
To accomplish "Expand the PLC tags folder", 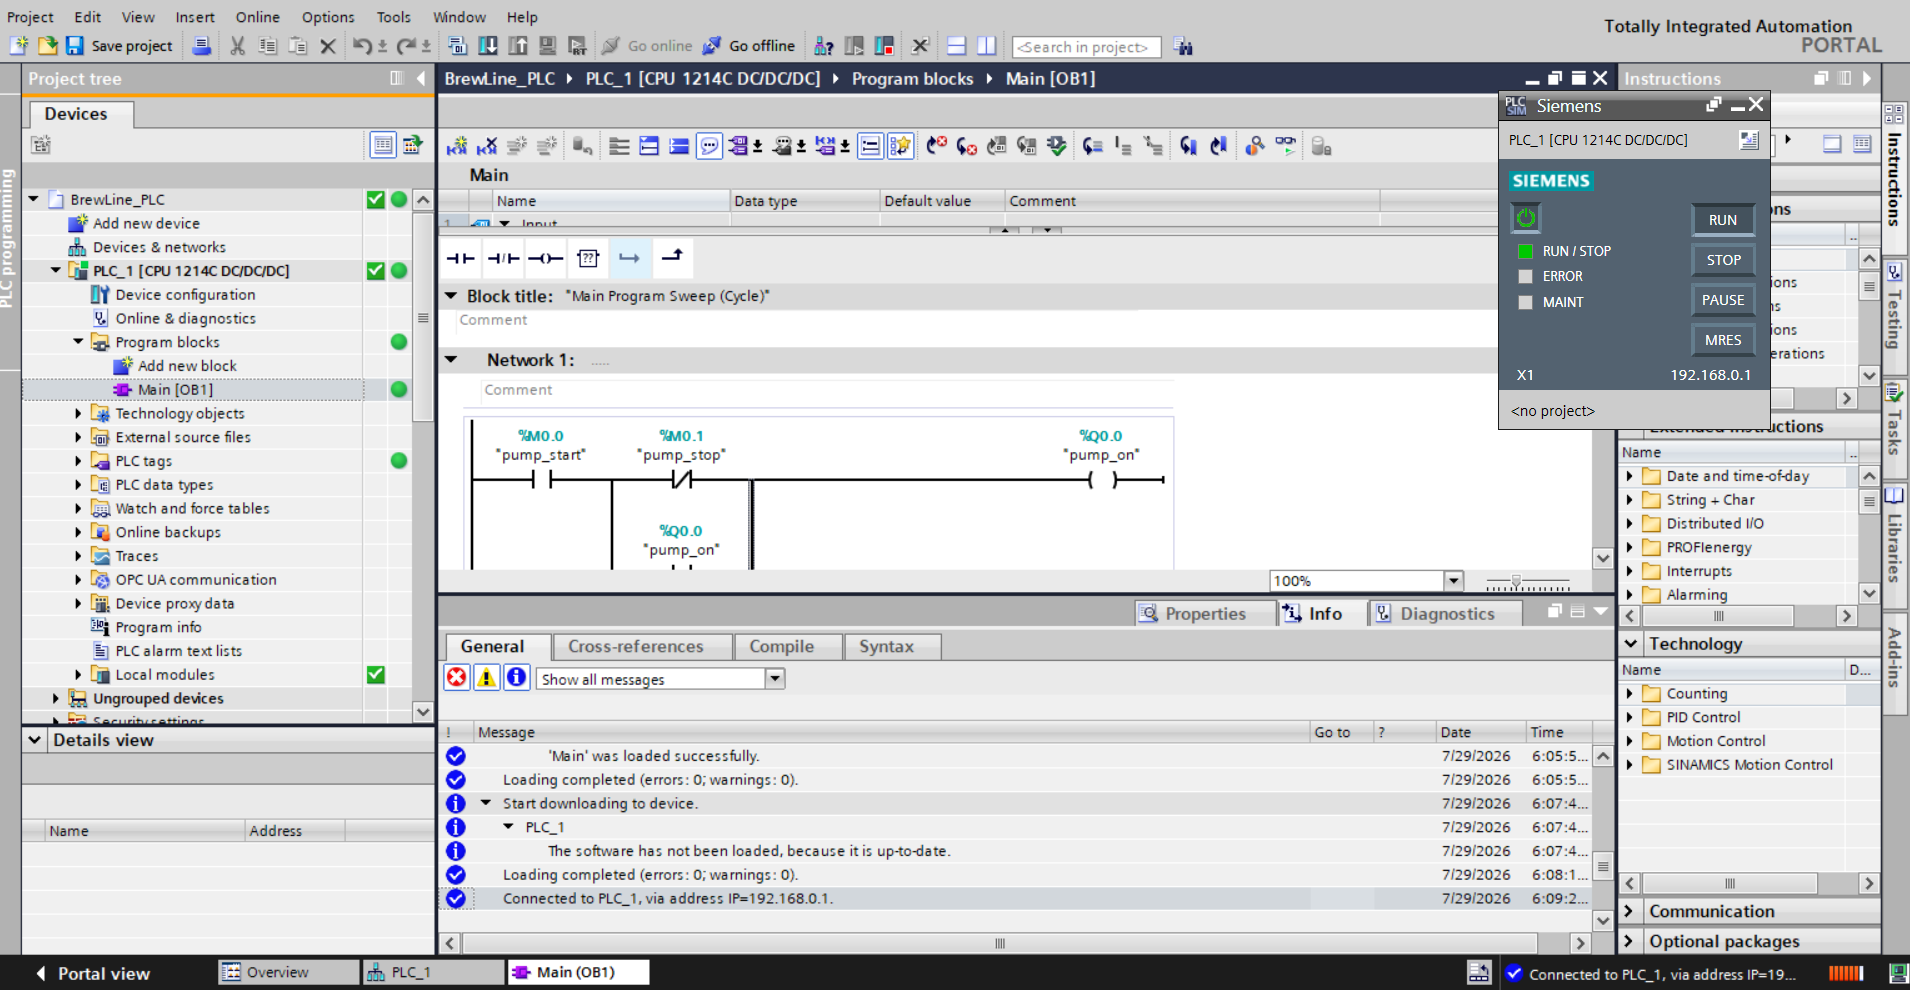I will pyautogui.click(x=78, y=461).
